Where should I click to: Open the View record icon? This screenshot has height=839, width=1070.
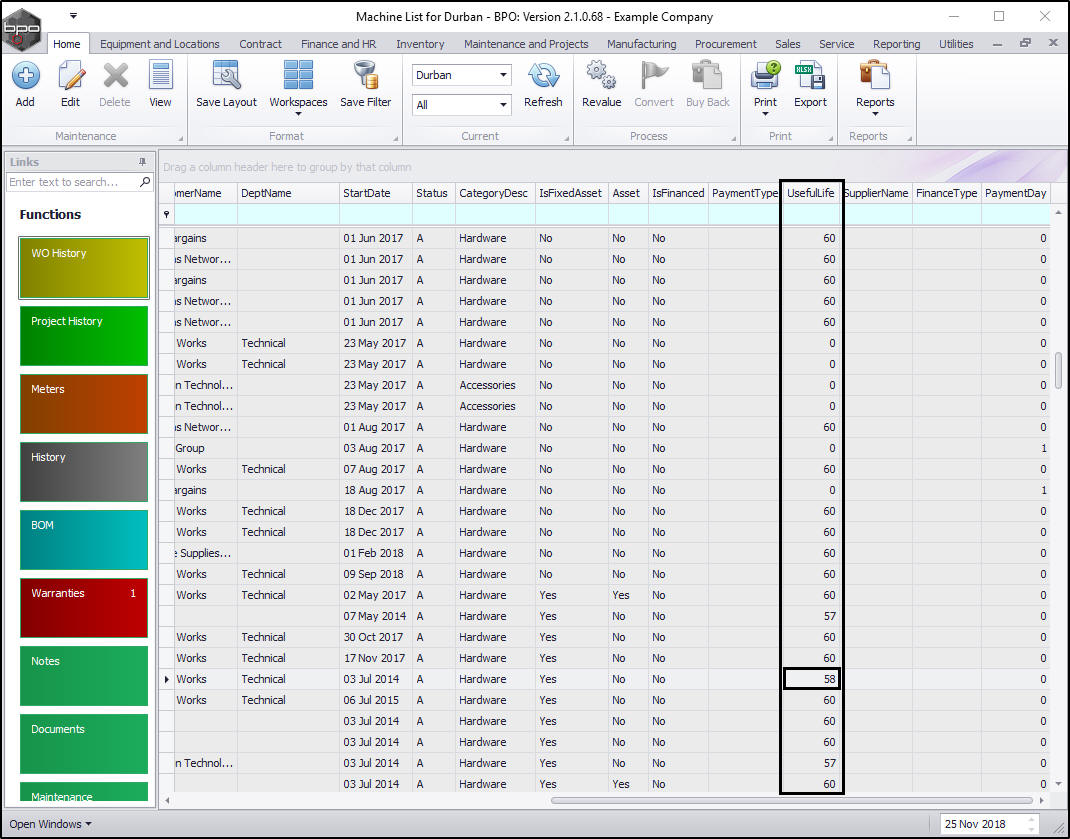click(160, 76)
